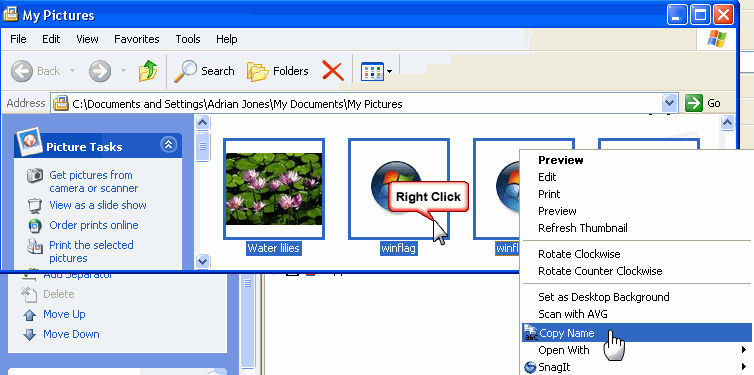The image size is (754, 375).
Task: Click Print the selected pictures
Action: point(91,251)
